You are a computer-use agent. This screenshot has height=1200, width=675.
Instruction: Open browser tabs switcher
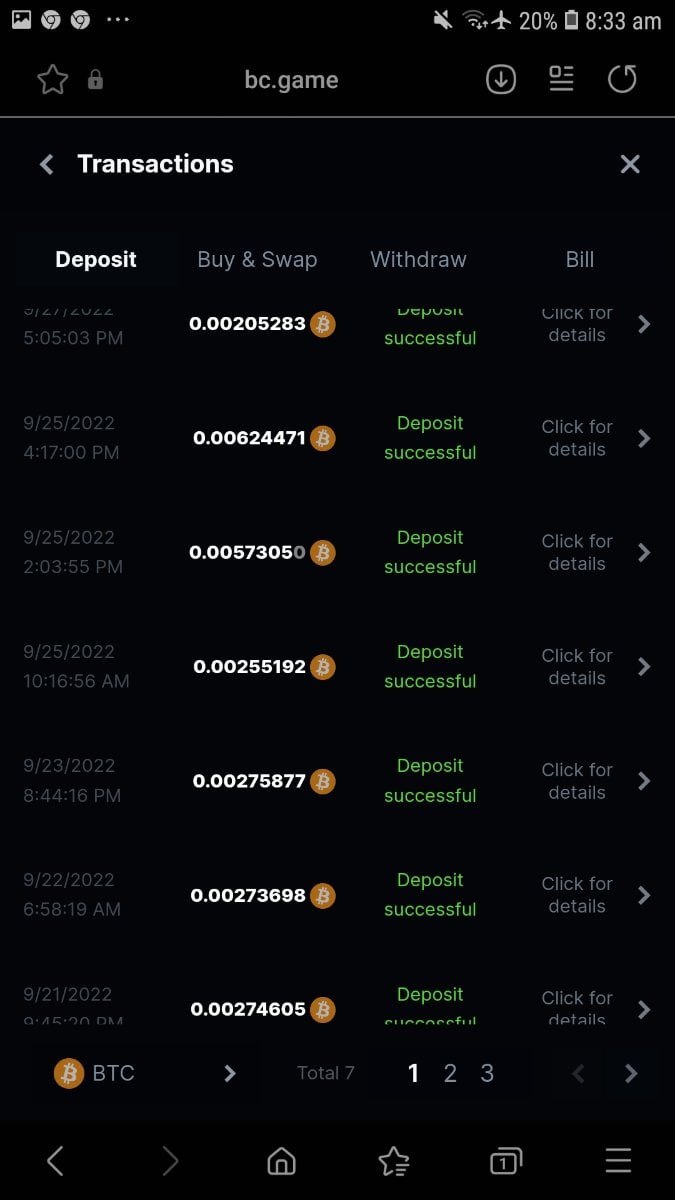(x=505, y=1161)
